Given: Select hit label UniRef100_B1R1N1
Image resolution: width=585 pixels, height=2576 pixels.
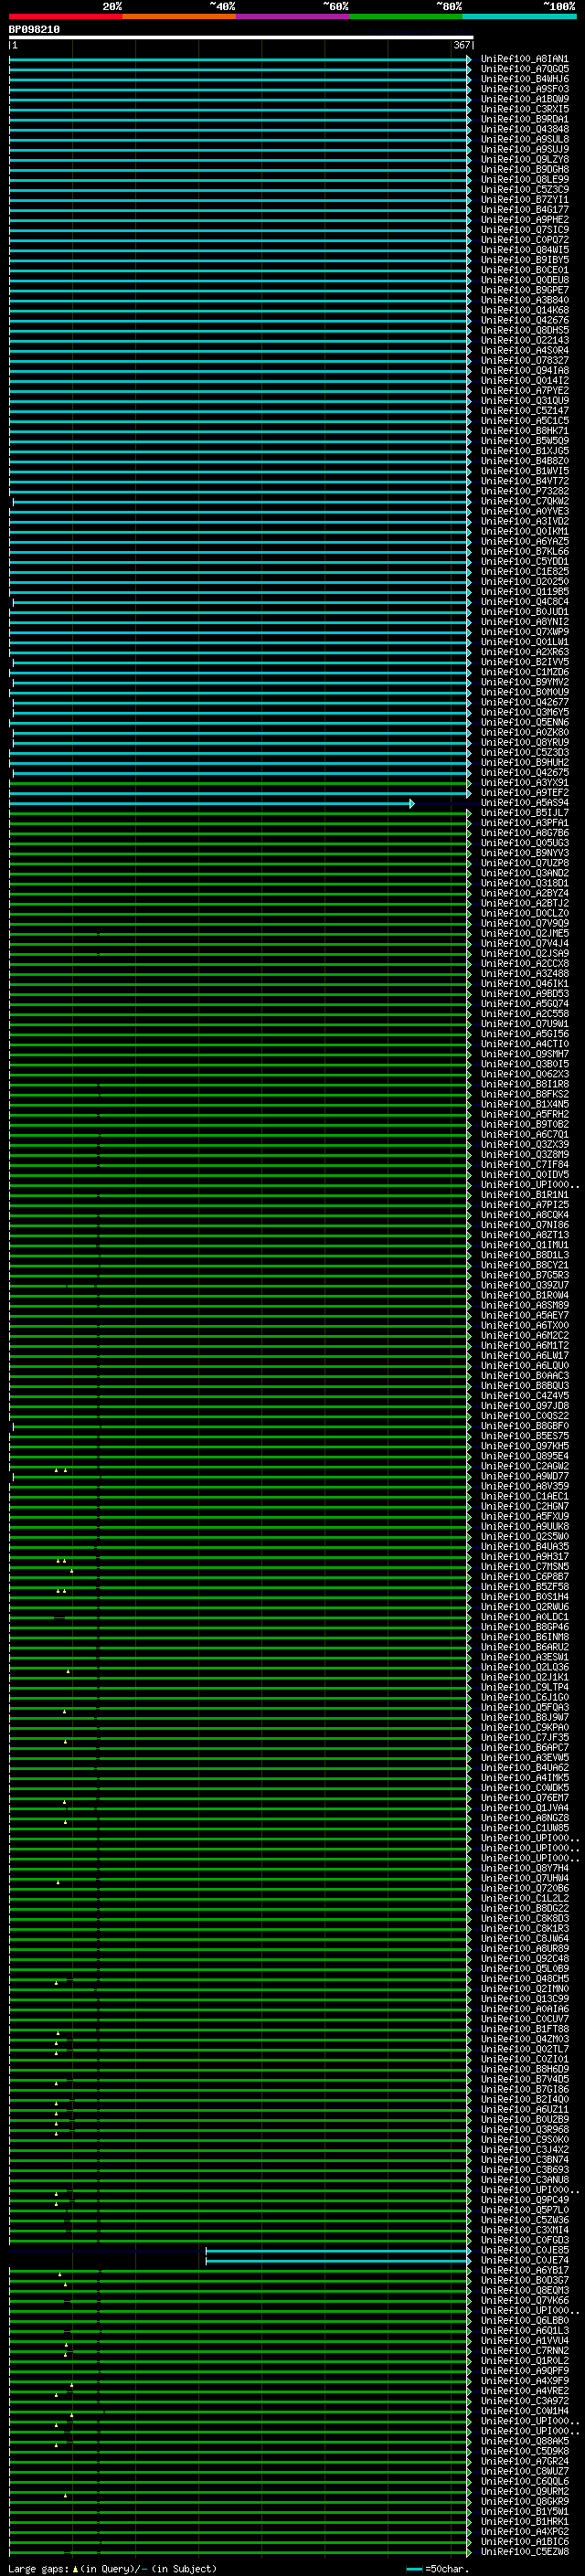Looking at the screenshot, I should [525, 1195].
